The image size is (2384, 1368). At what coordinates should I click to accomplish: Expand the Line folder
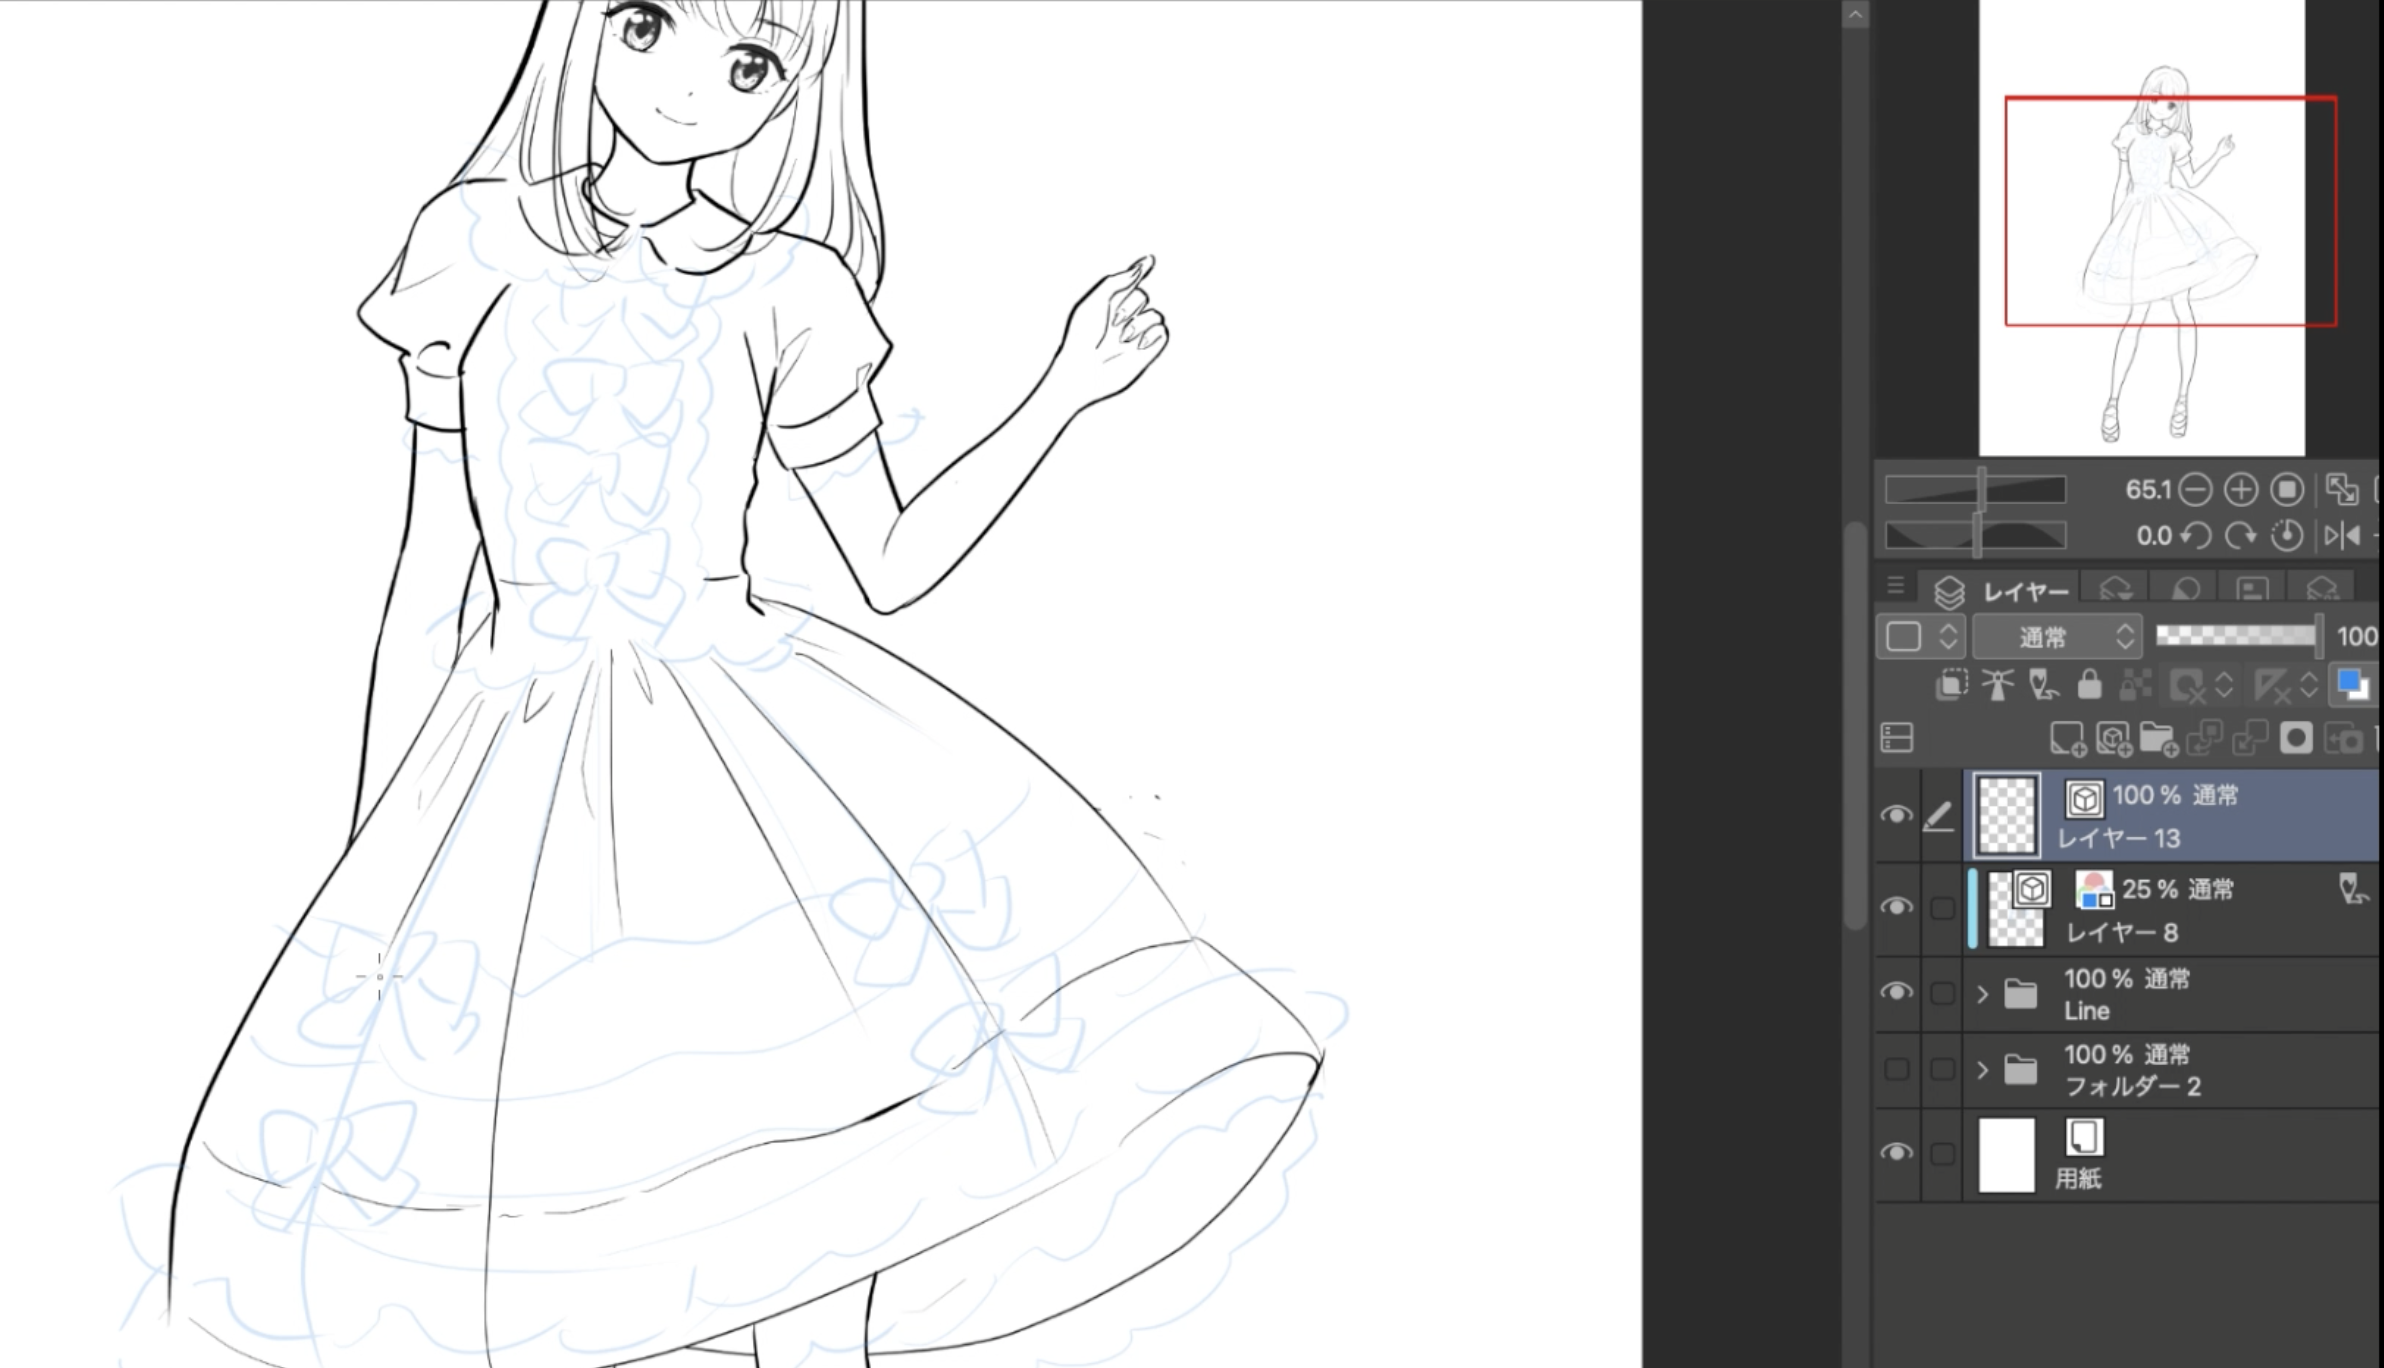click(x=1983, y=994)
